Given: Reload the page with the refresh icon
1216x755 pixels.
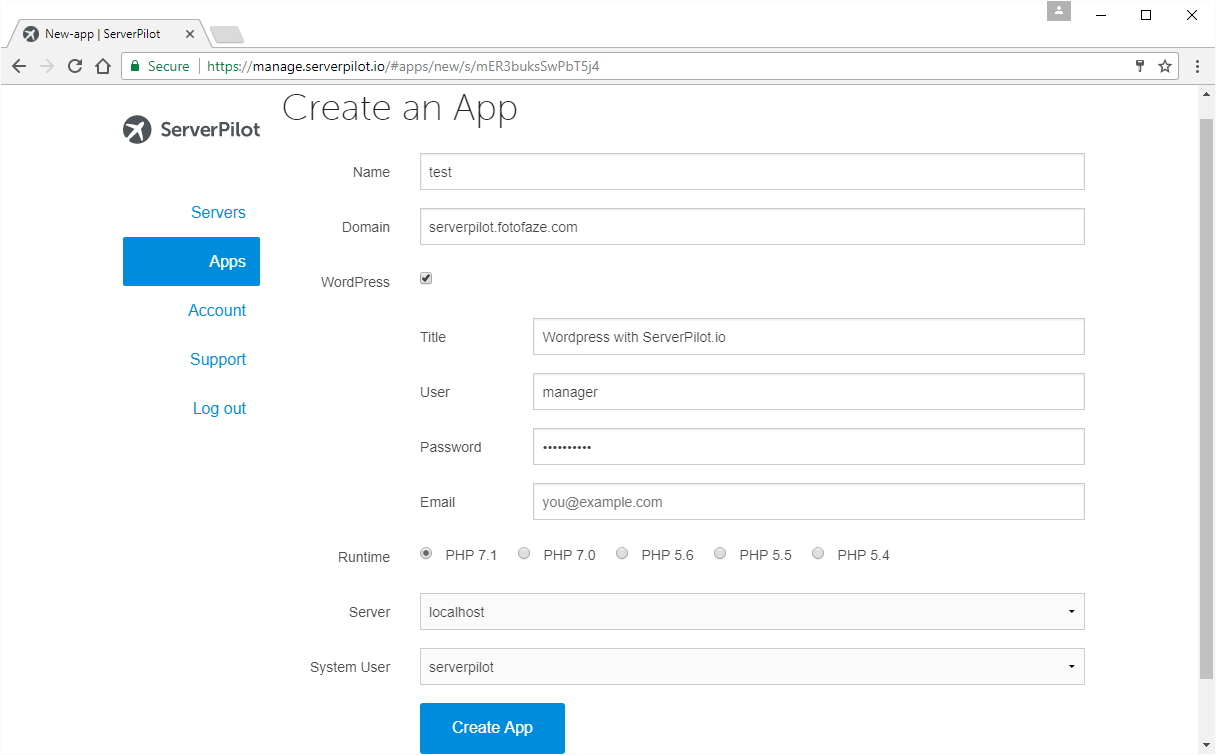Looking at the screenshot, I should (x=74, y=66).
